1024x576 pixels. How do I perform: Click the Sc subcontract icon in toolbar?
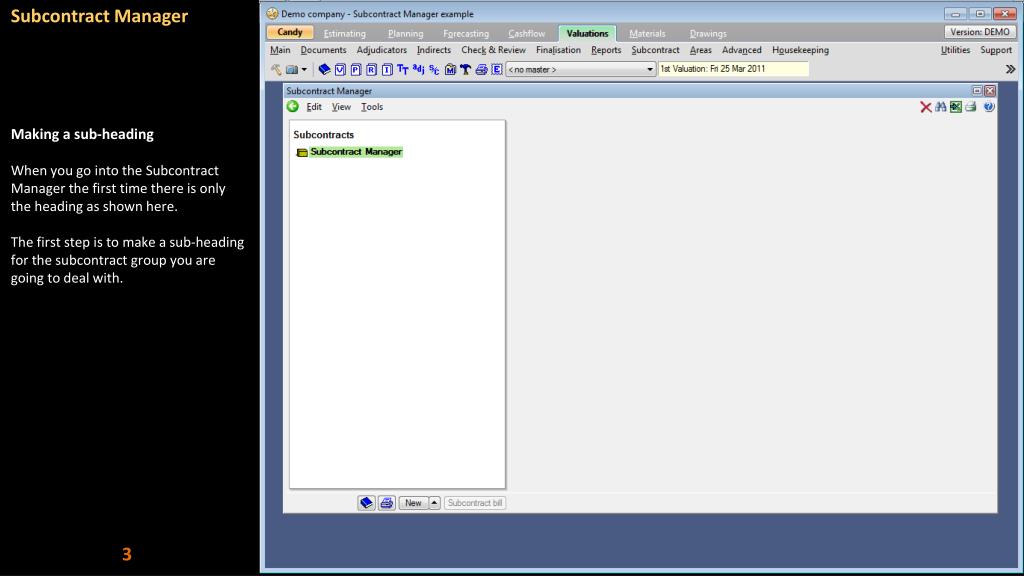click(434, 69)
